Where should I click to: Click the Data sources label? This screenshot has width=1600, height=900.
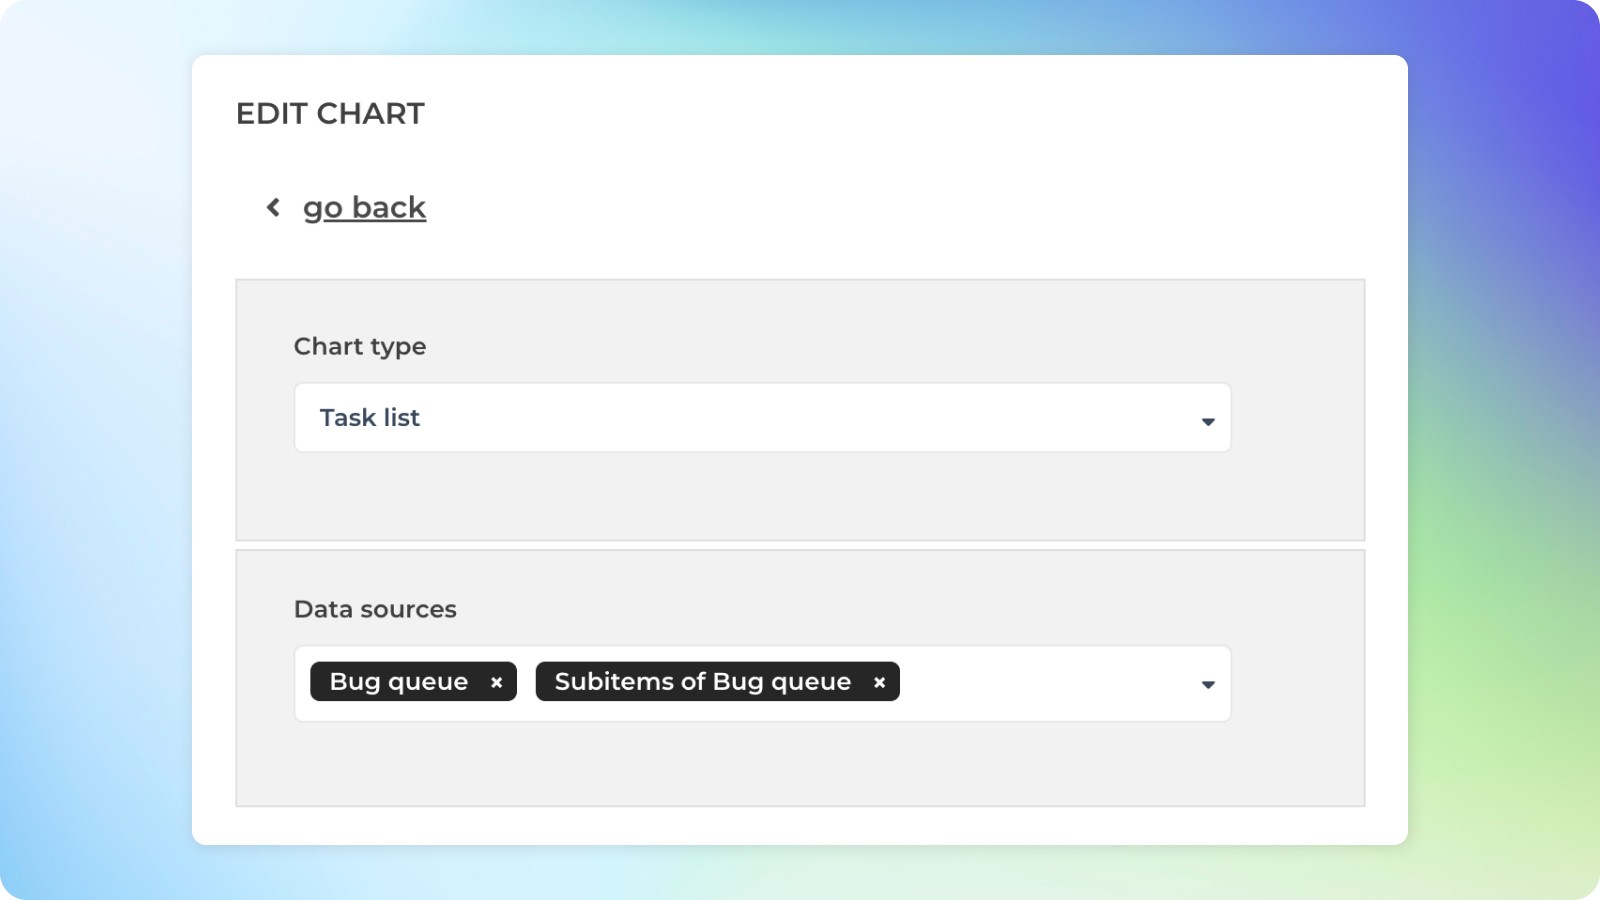pos(375,609)
